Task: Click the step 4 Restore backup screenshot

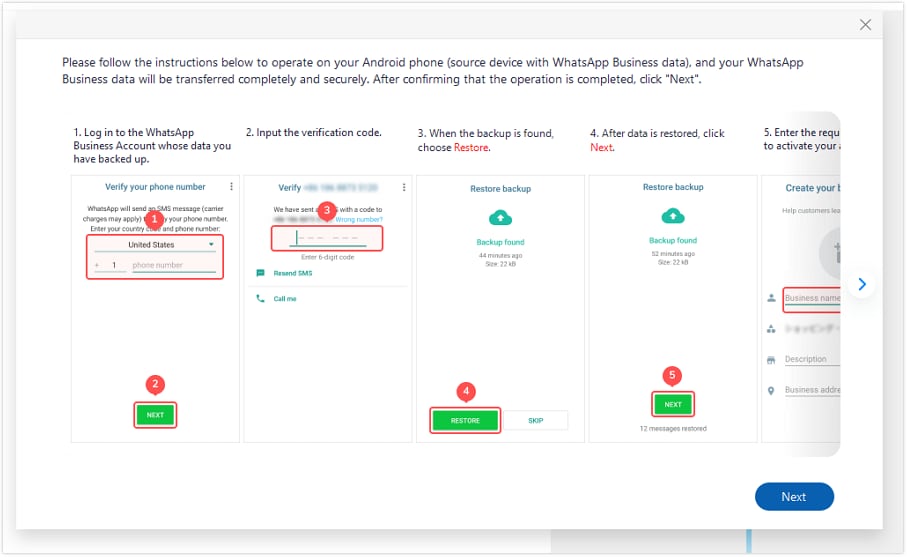Action: (673, 309)
